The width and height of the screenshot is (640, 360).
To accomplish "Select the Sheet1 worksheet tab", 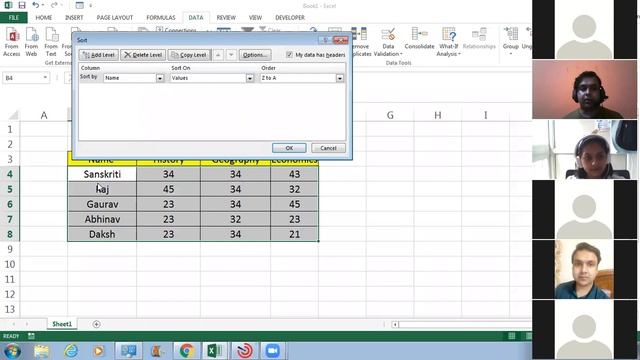I will tap(62, 324).
